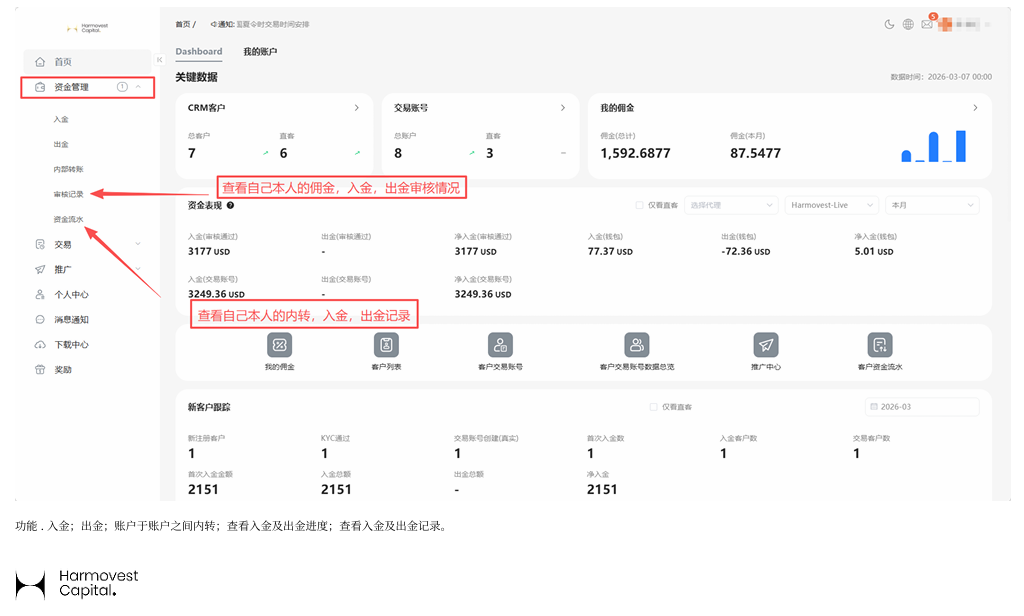Click the 资金管理 wallet icon
Viewport: 1024px width, 616px height.
[40, 87]
